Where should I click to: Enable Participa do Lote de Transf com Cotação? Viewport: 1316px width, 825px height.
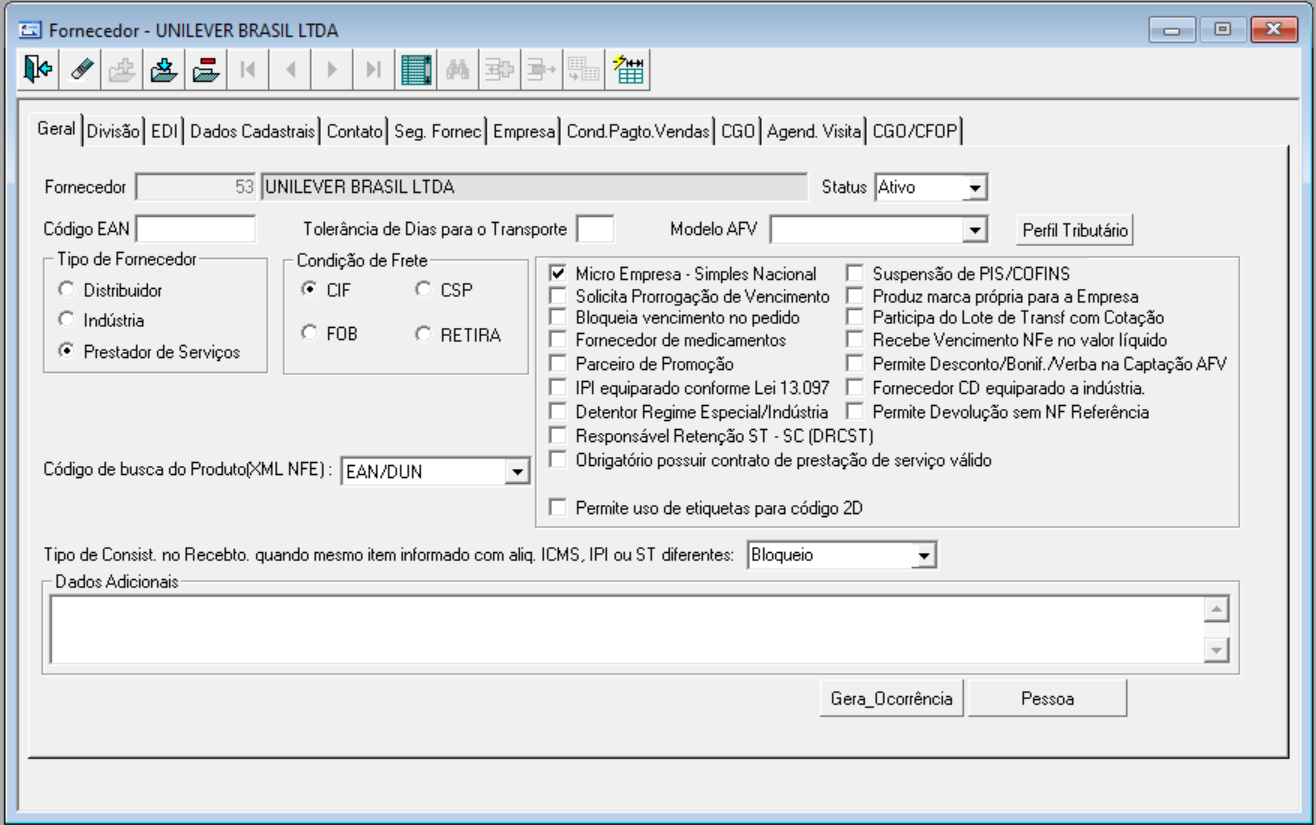click(855, 318)
